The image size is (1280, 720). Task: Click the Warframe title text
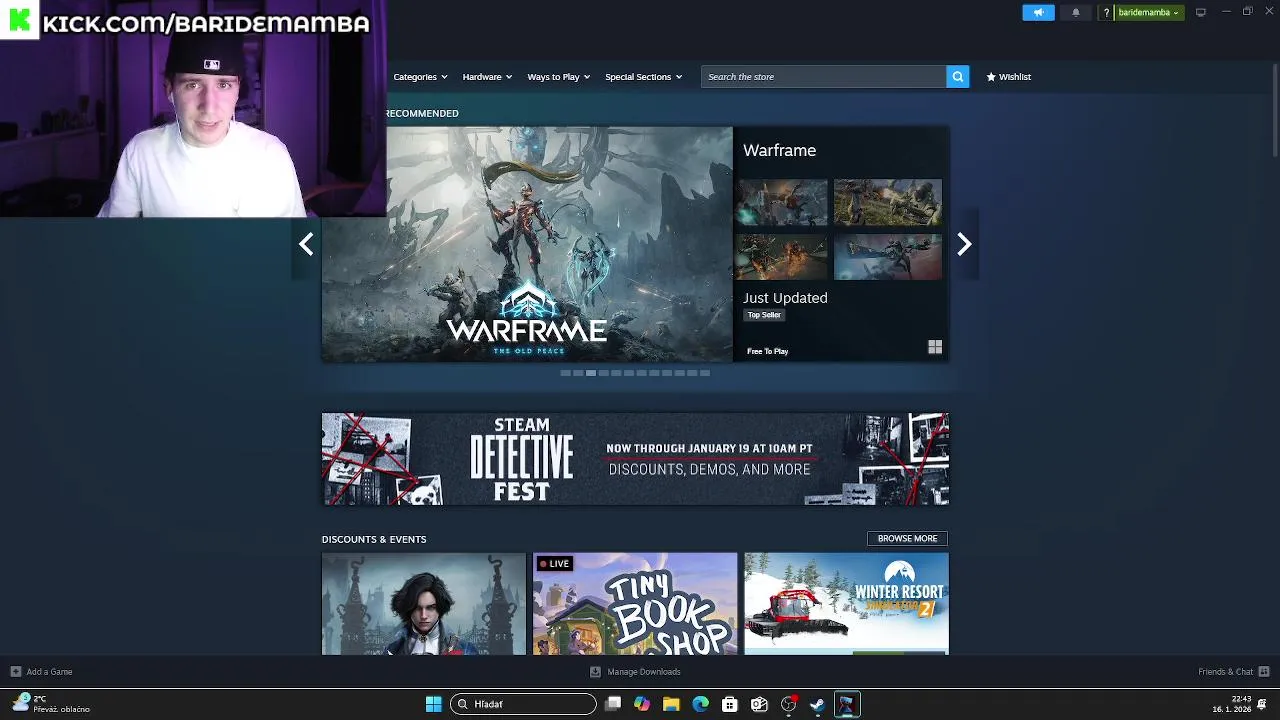(779, 150)
